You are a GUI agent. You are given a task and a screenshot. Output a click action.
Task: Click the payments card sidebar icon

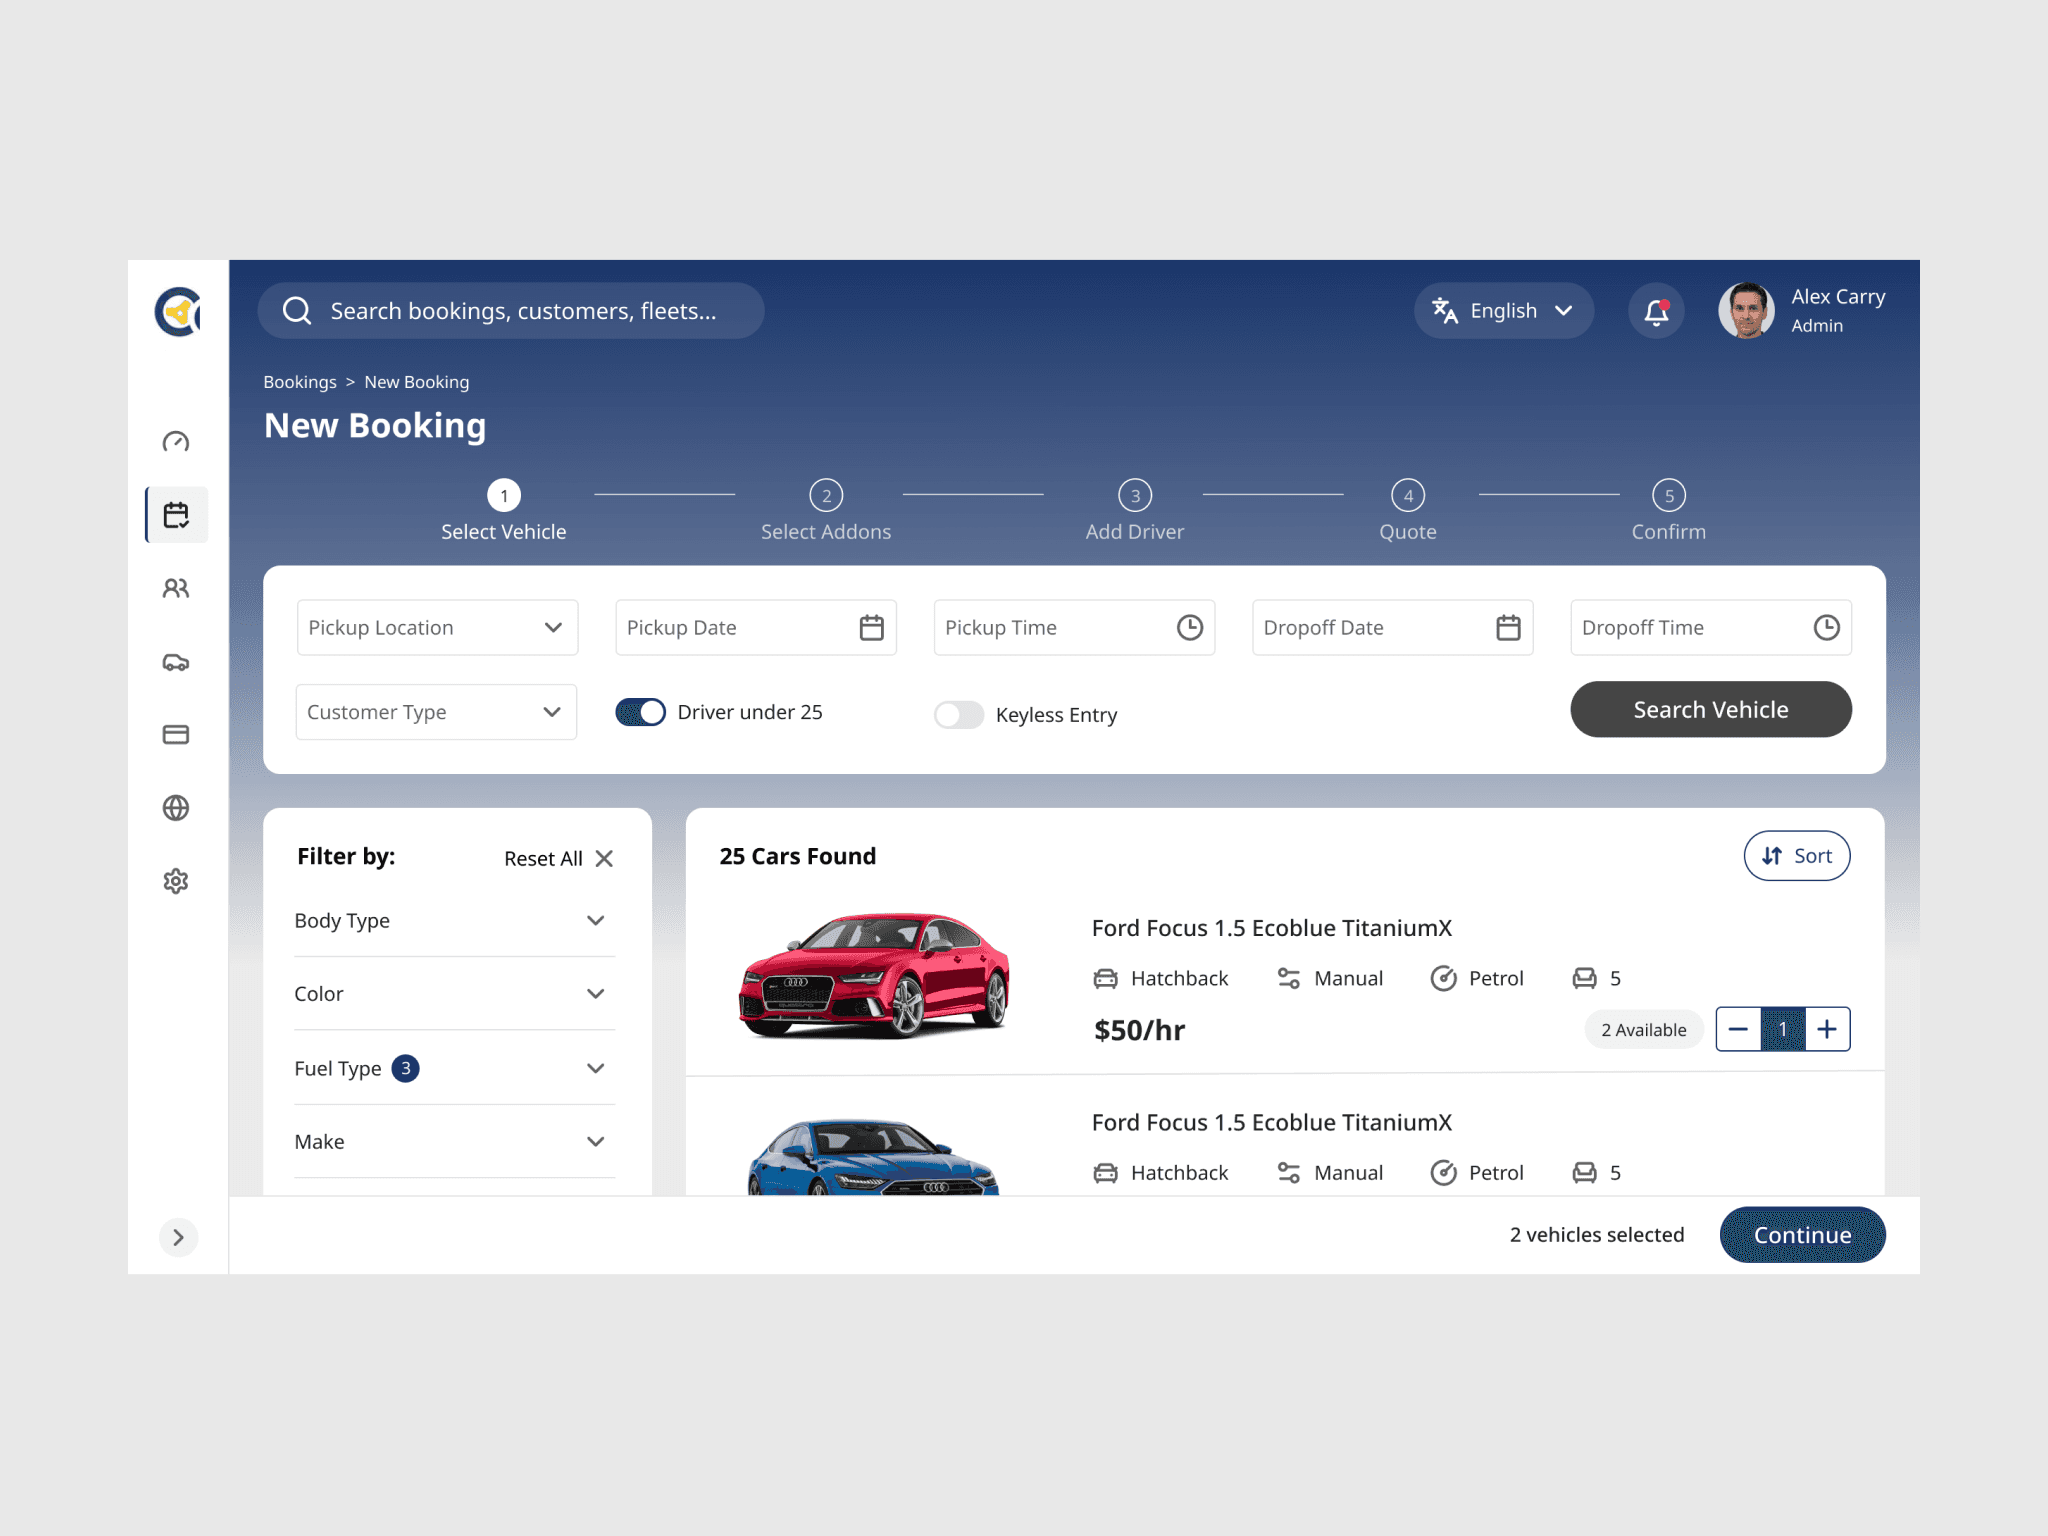(176, 735)
